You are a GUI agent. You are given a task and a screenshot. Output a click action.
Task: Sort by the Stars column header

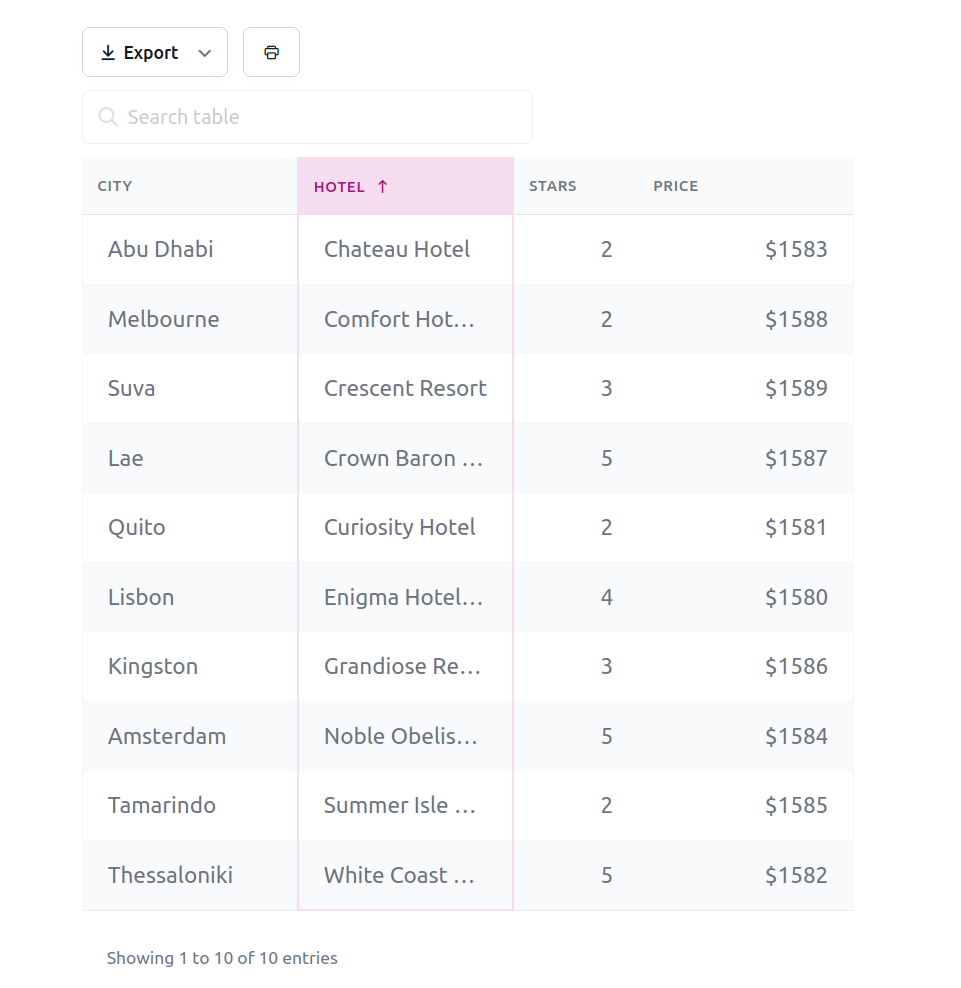click(x=575, y=186)
